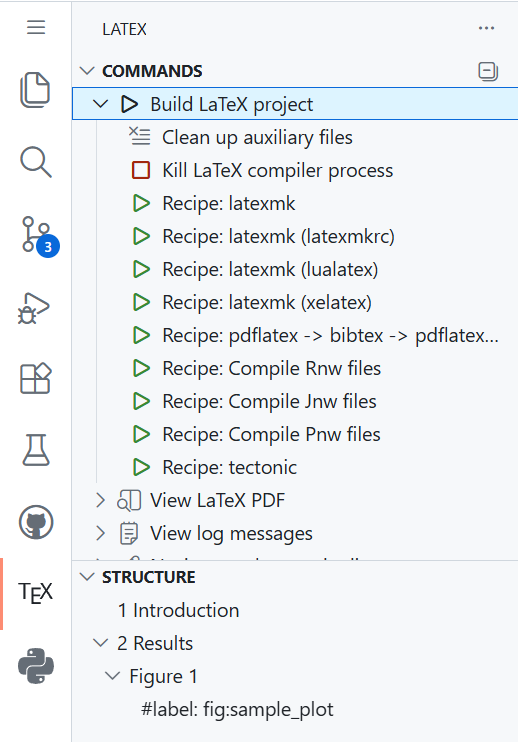Viewport: 518px width, 742px height.
Task: Open the Python activity bar icon
Action: [x=36, y=666]
